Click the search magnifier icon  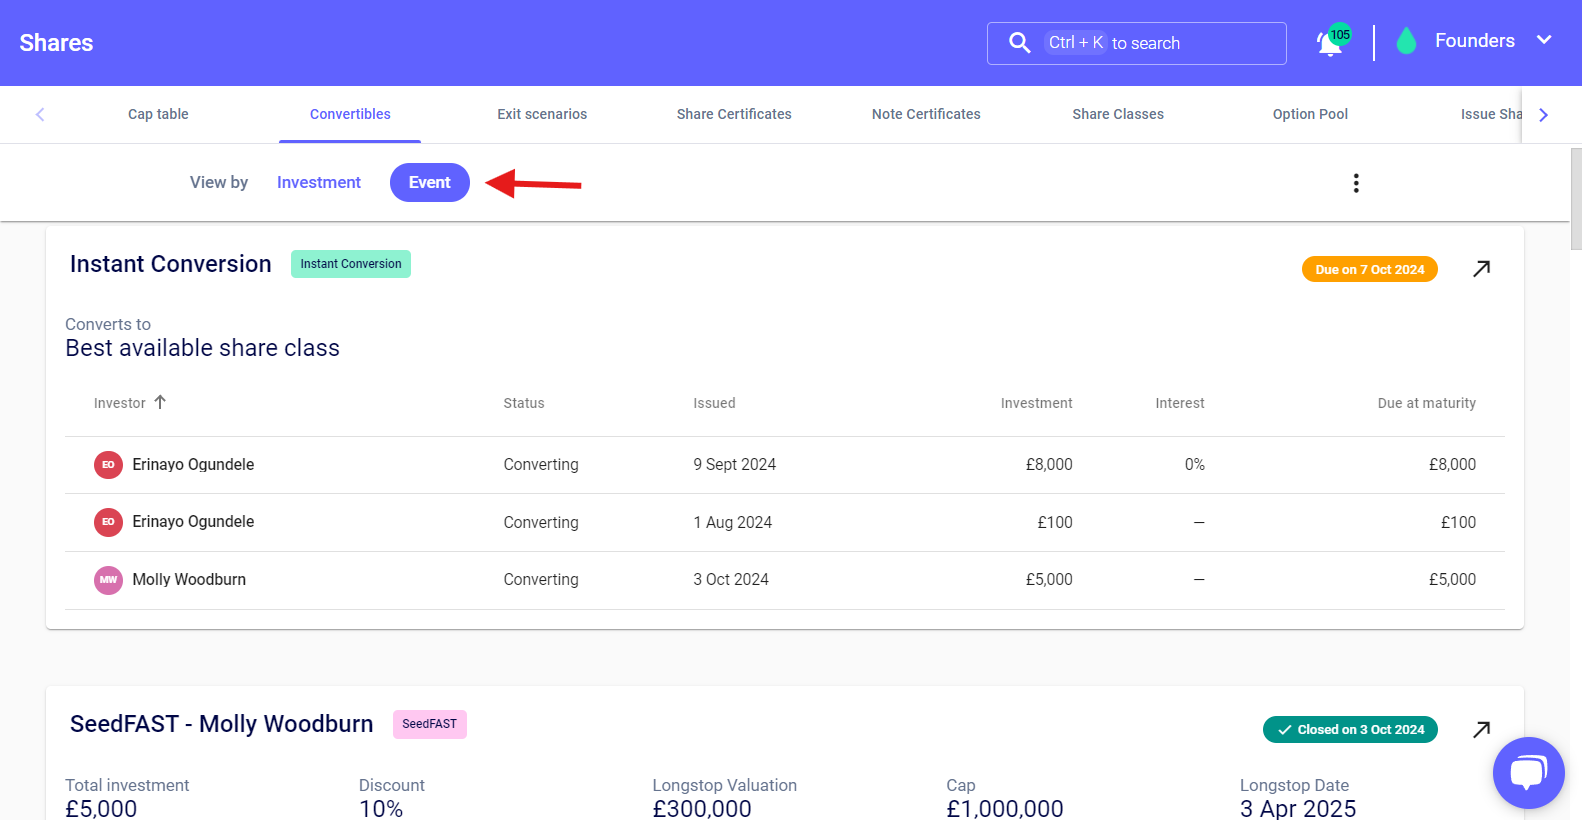pyautogui.click(x=1019, y=43)
